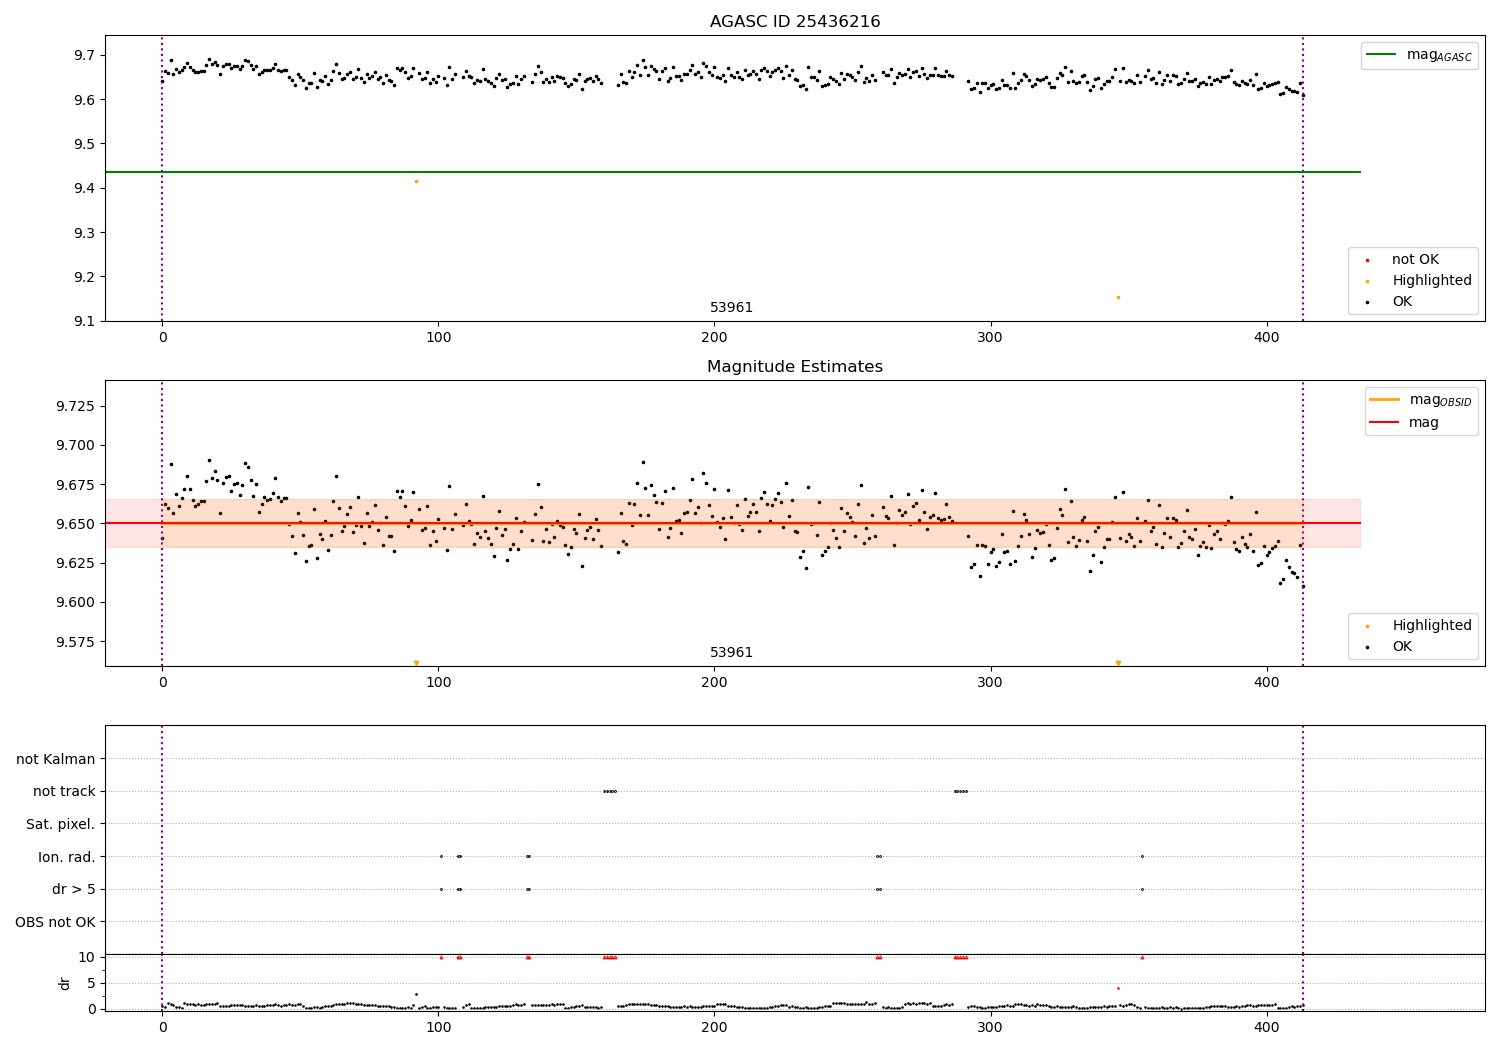Click the 9.4 y-axis tick label
Image resolution: width=1500 pixels, height=1050 pixels.
tap(86, 188)
